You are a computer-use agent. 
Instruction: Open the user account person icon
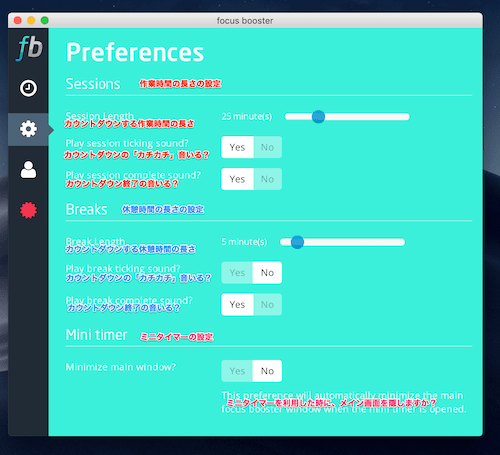[28, 170]
